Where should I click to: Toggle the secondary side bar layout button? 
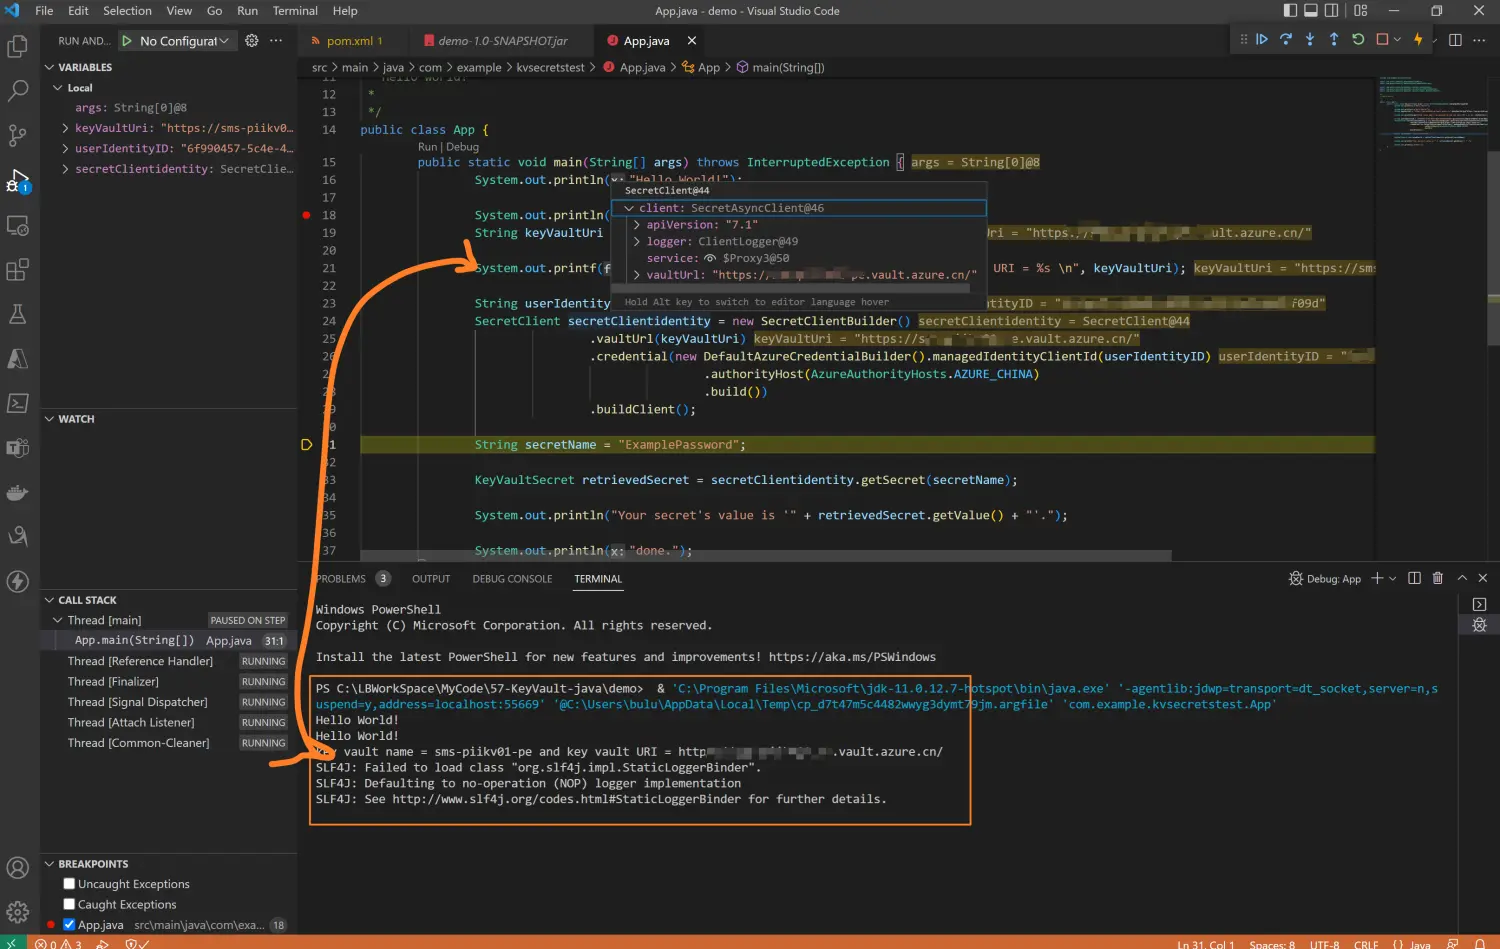pyautogui.click(x=1332, y=11)
